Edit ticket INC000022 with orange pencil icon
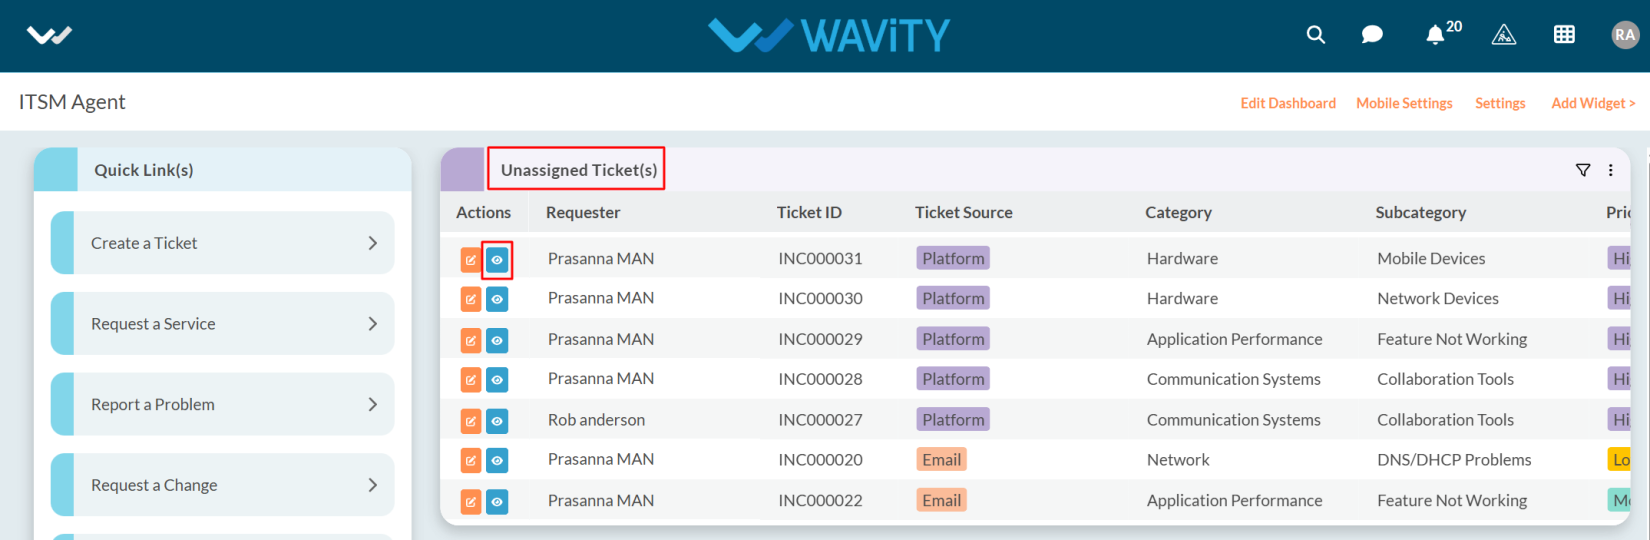Screen dimensions: 1650x540 471,502
